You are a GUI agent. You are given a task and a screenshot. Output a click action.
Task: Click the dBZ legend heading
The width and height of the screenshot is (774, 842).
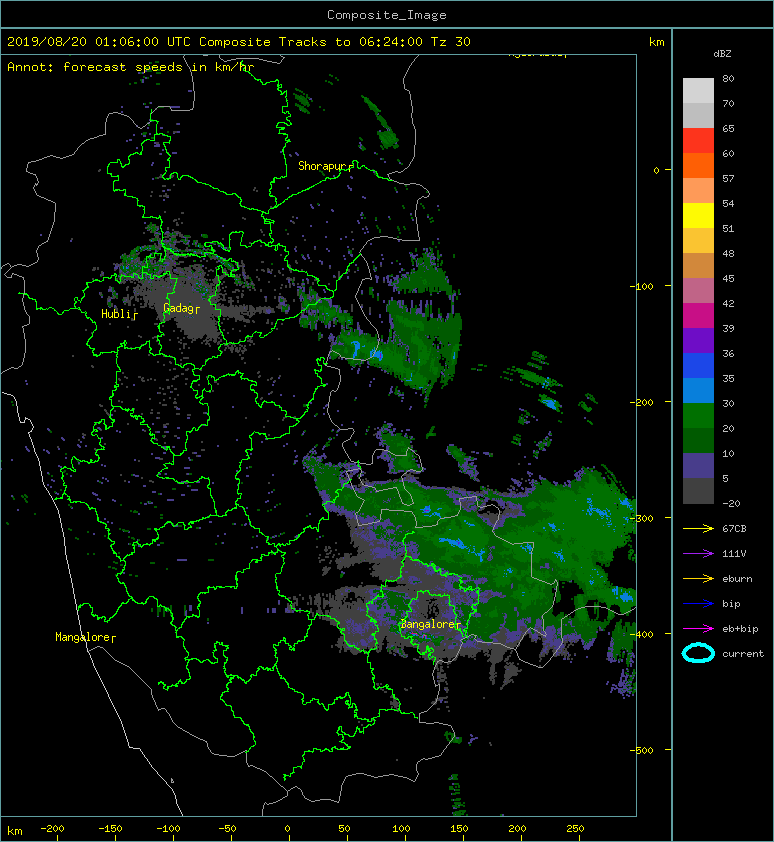[722, 54]
